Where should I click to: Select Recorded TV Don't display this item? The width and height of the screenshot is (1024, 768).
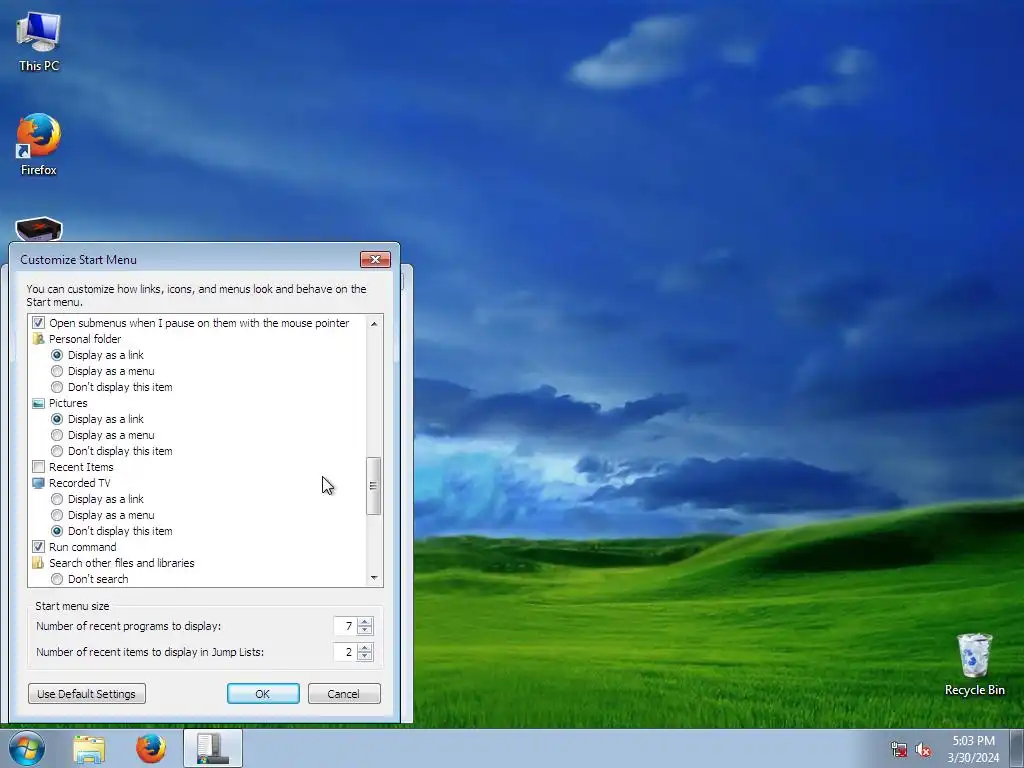coord(57,531)
